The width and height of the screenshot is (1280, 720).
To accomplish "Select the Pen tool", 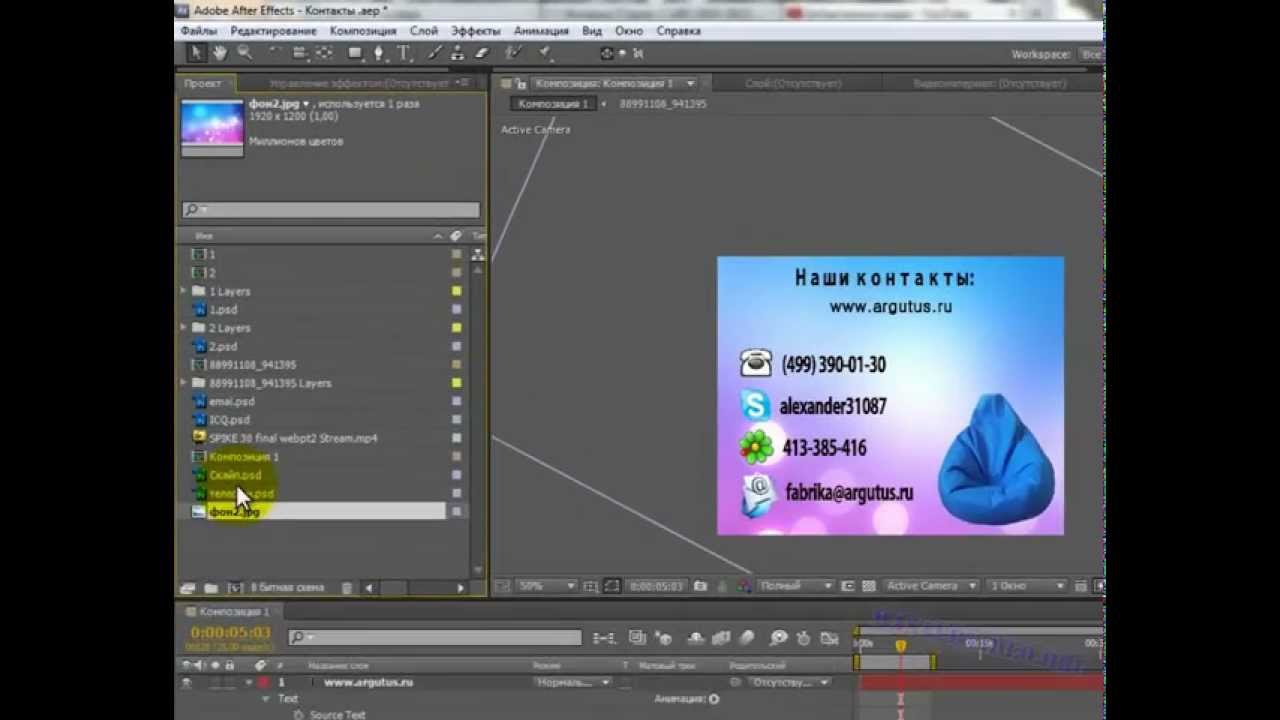I will pos(378,53).
